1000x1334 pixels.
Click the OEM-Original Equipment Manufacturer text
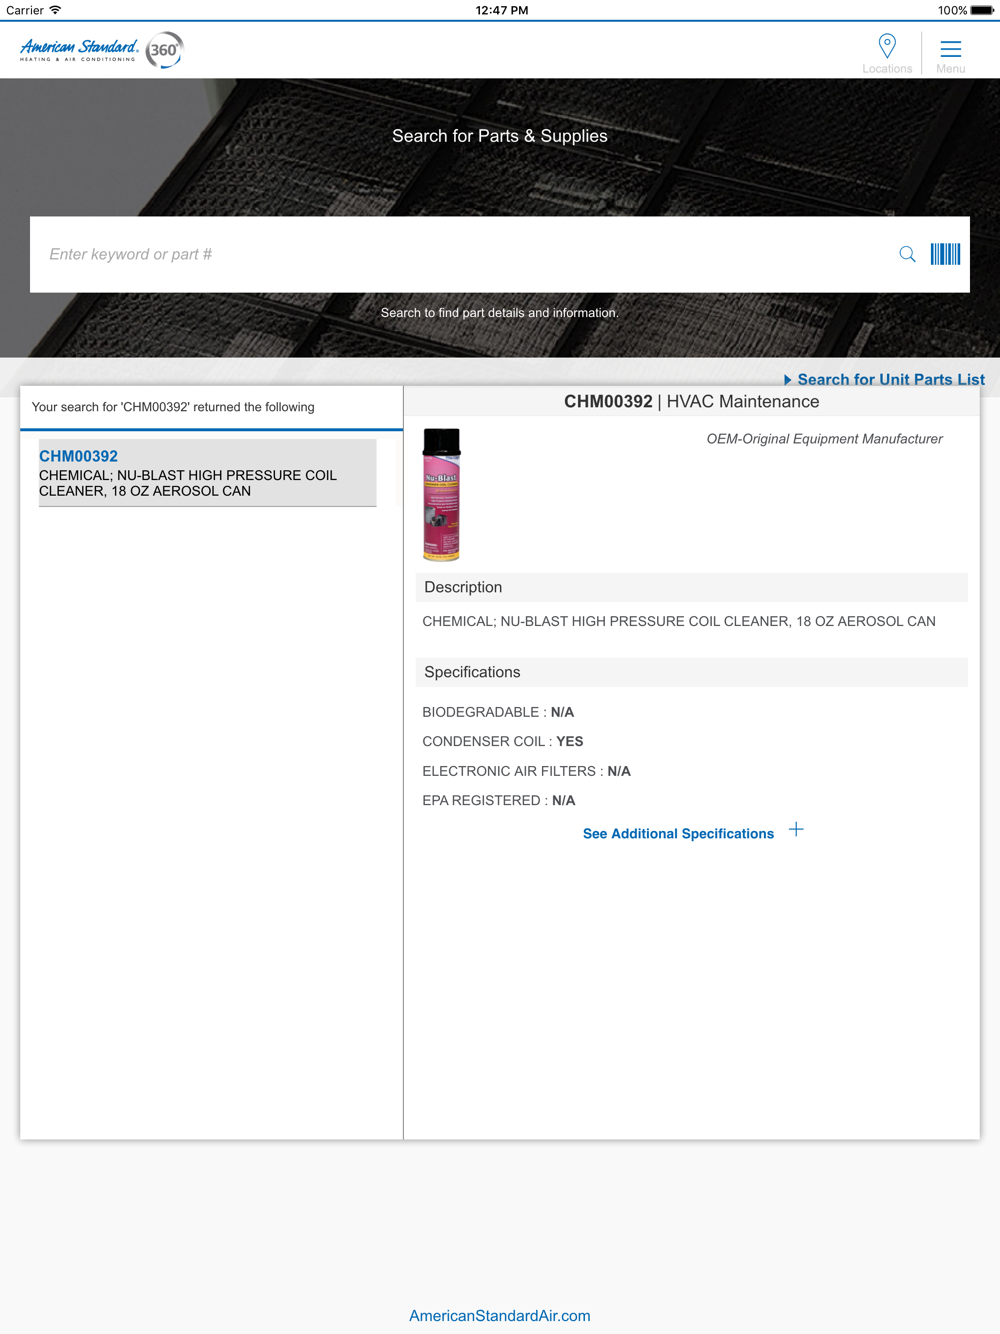[824, 439]
